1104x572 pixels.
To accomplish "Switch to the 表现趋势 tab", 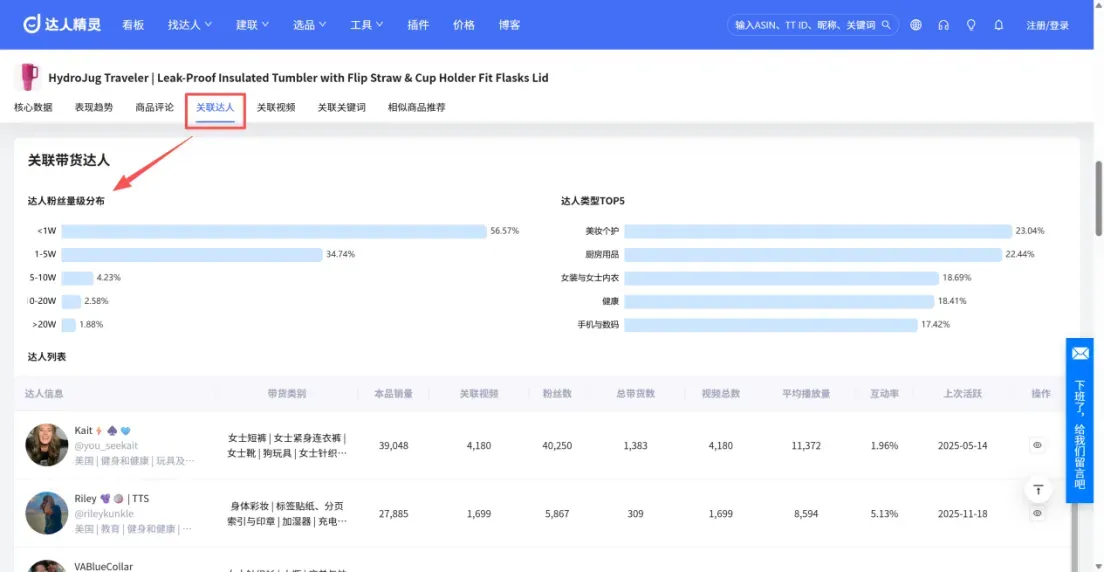I will tap(94, 108).
